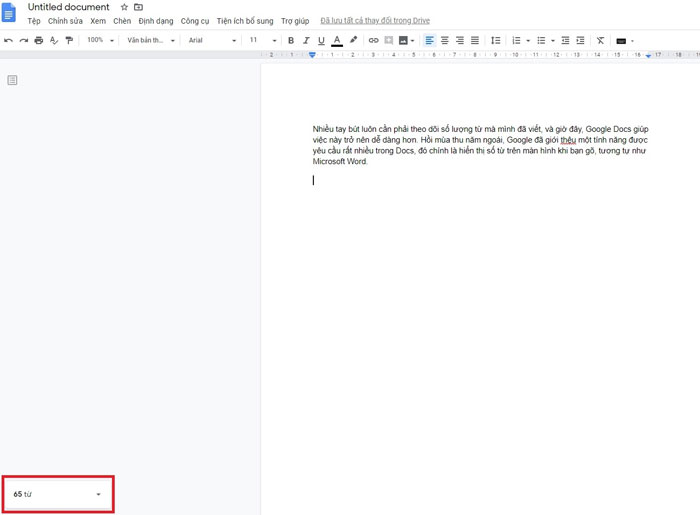Open the Tệp menu

34,21
